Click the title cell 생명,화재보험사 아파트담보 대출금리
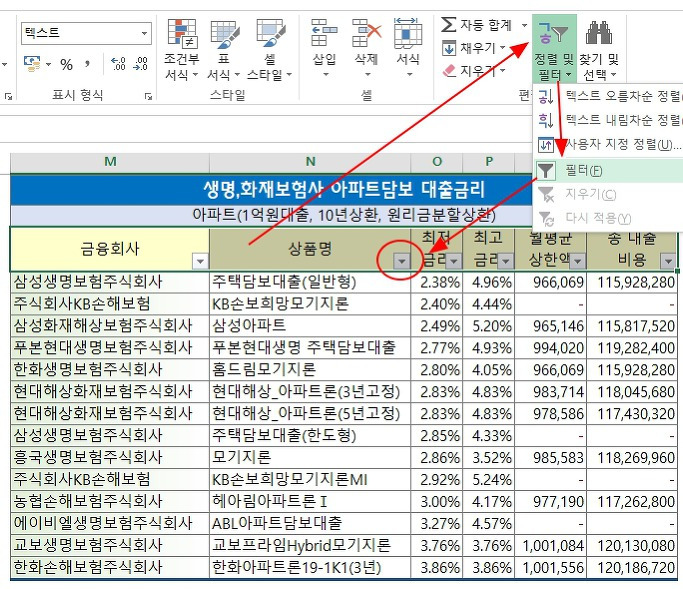Screen dimensions: 683x589 tap(344, 190)
